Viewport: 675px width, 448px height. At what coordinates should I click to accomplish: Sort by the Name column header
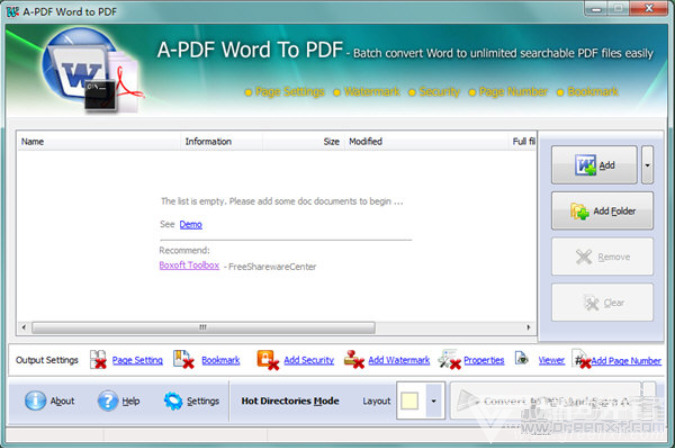tap(98, 142)
